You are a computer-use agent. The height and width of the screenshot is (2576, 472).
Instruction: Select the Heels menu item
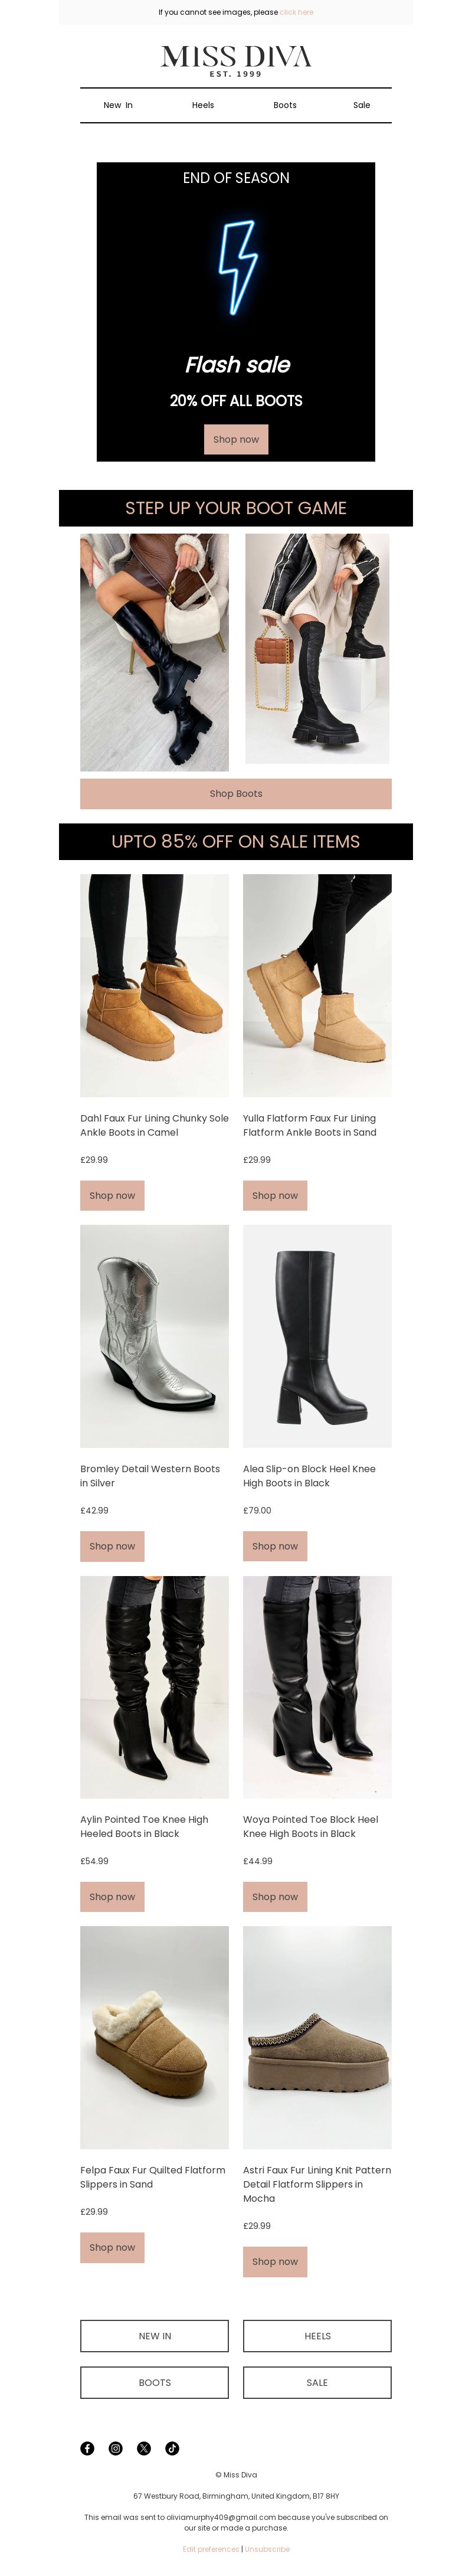(203, 105)
